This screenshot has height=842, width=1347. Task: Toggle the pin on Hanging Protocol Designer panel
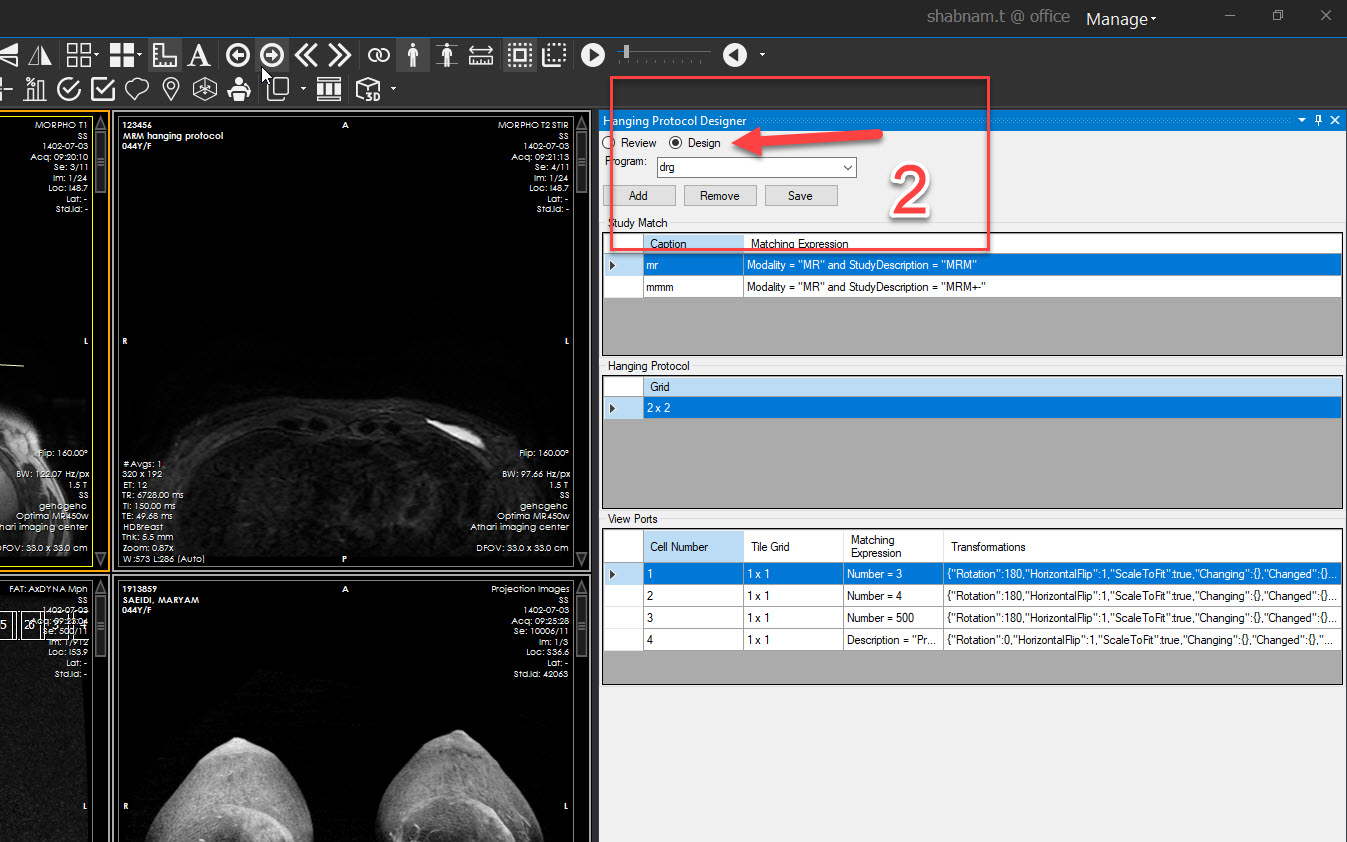pyautogui.click(x=1318, y=120)
